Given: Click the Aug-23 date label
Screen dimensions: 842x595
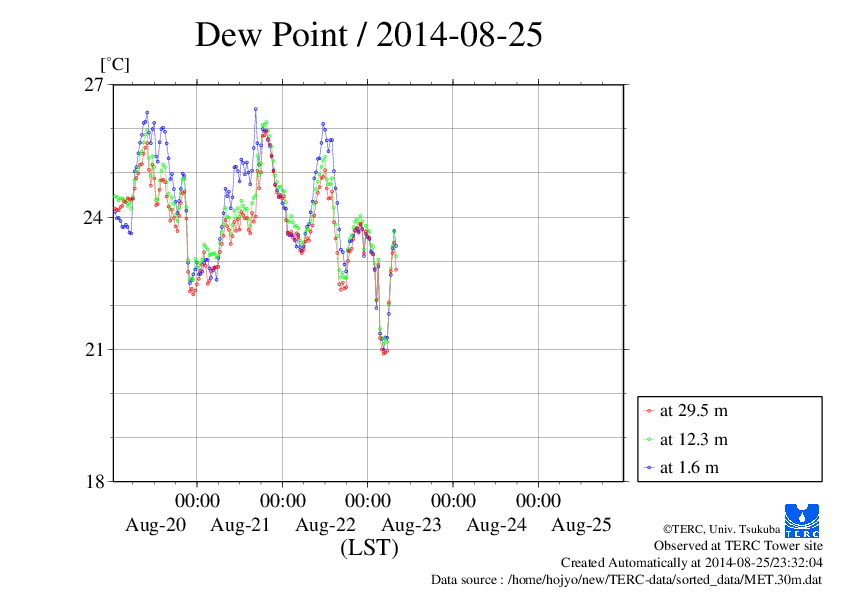Looking at the screenshot, I should coord(411,525).
